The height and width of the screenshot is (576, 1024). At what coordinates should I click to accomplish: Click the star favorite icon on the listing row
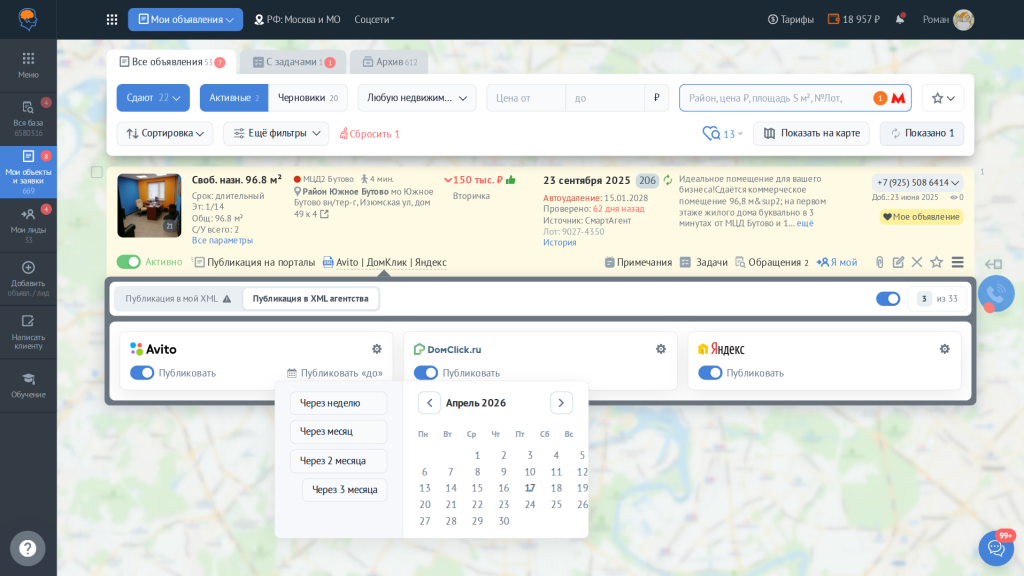click(937, 262)
